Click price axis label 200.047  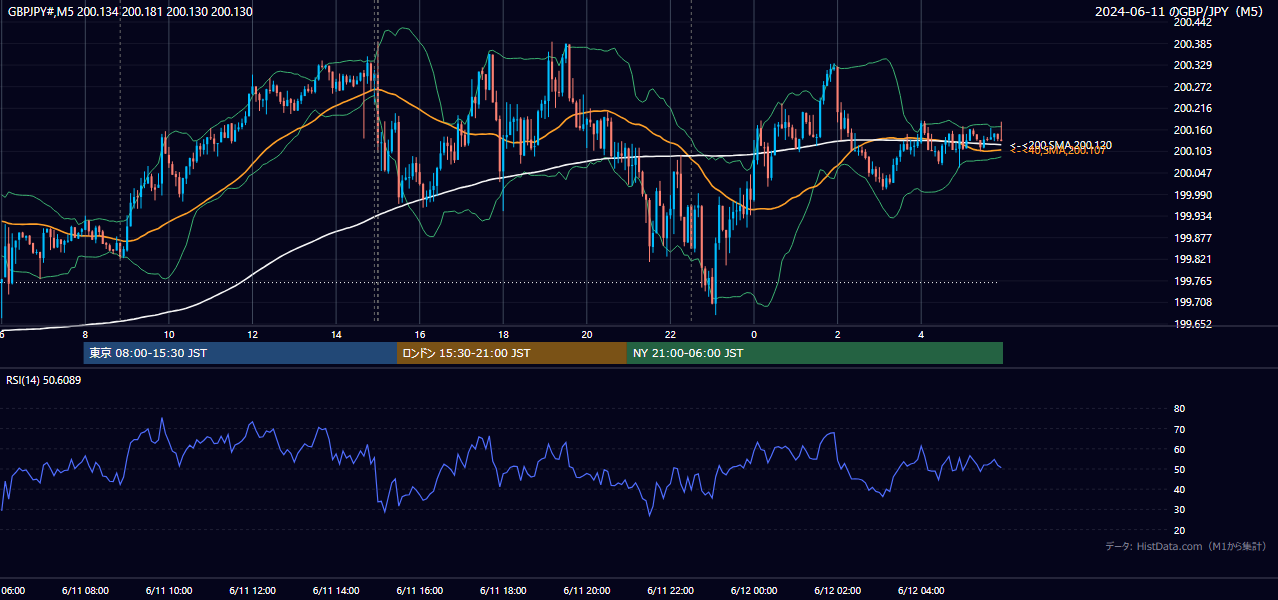[1192, 173]
